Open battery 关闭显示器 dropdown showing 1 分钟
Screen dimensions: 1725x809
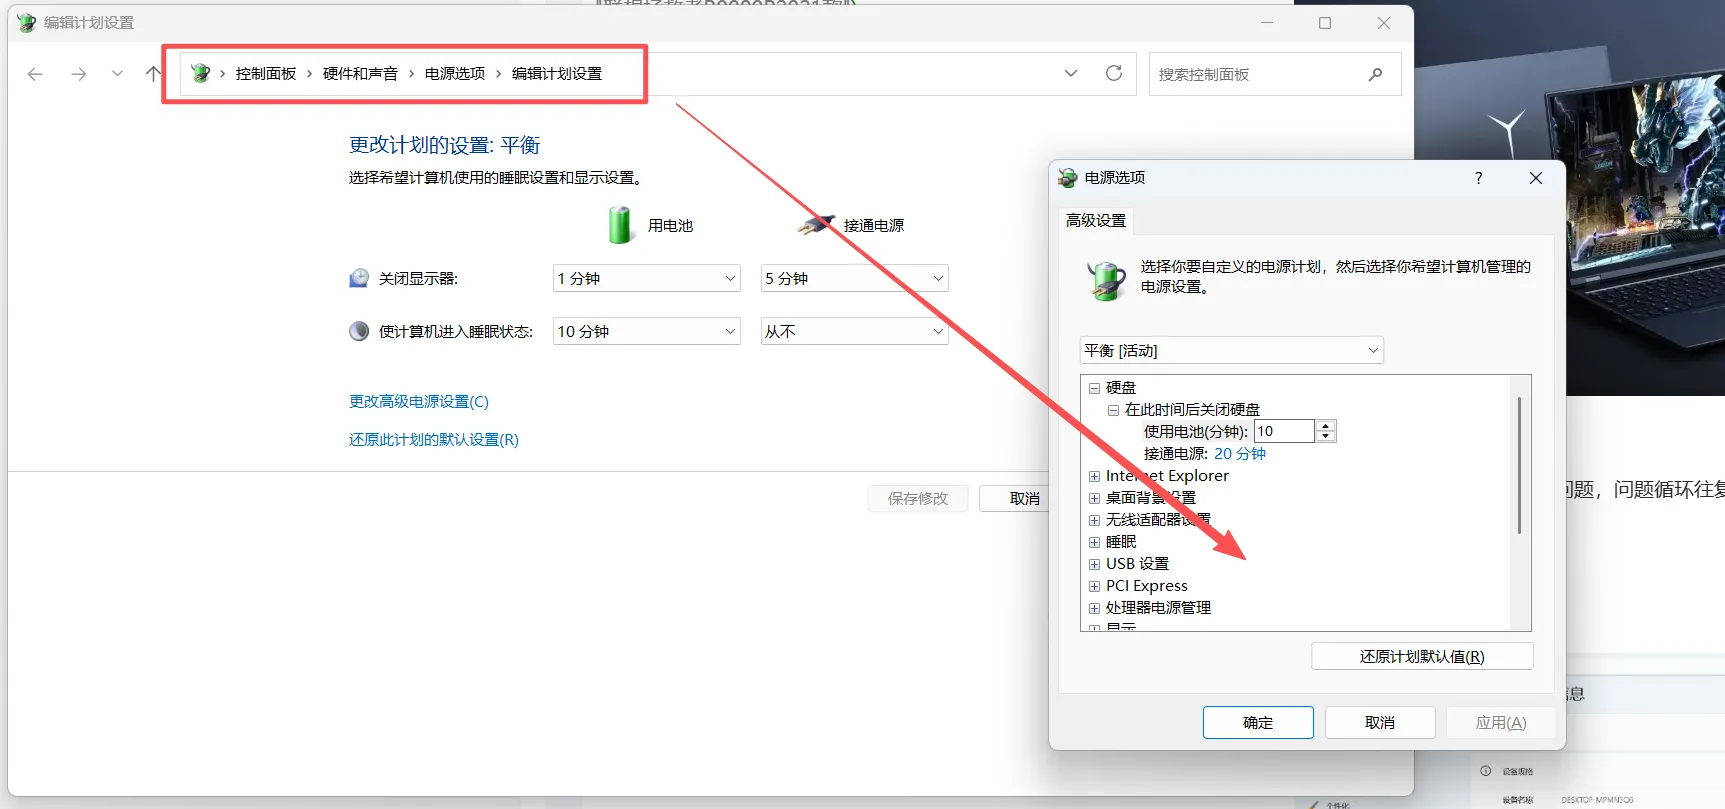click(646, 279)
